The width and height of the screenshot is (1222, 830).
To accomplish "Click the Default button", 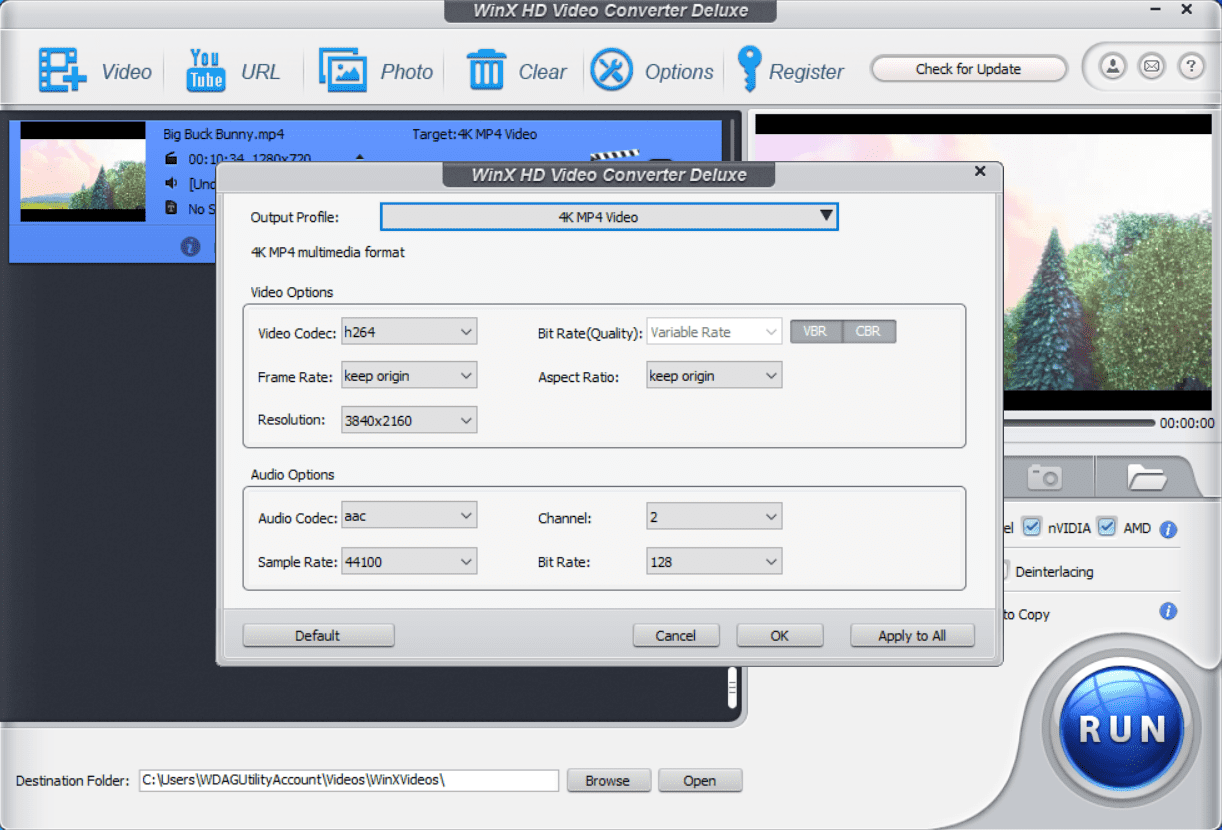I will [318, 635].
